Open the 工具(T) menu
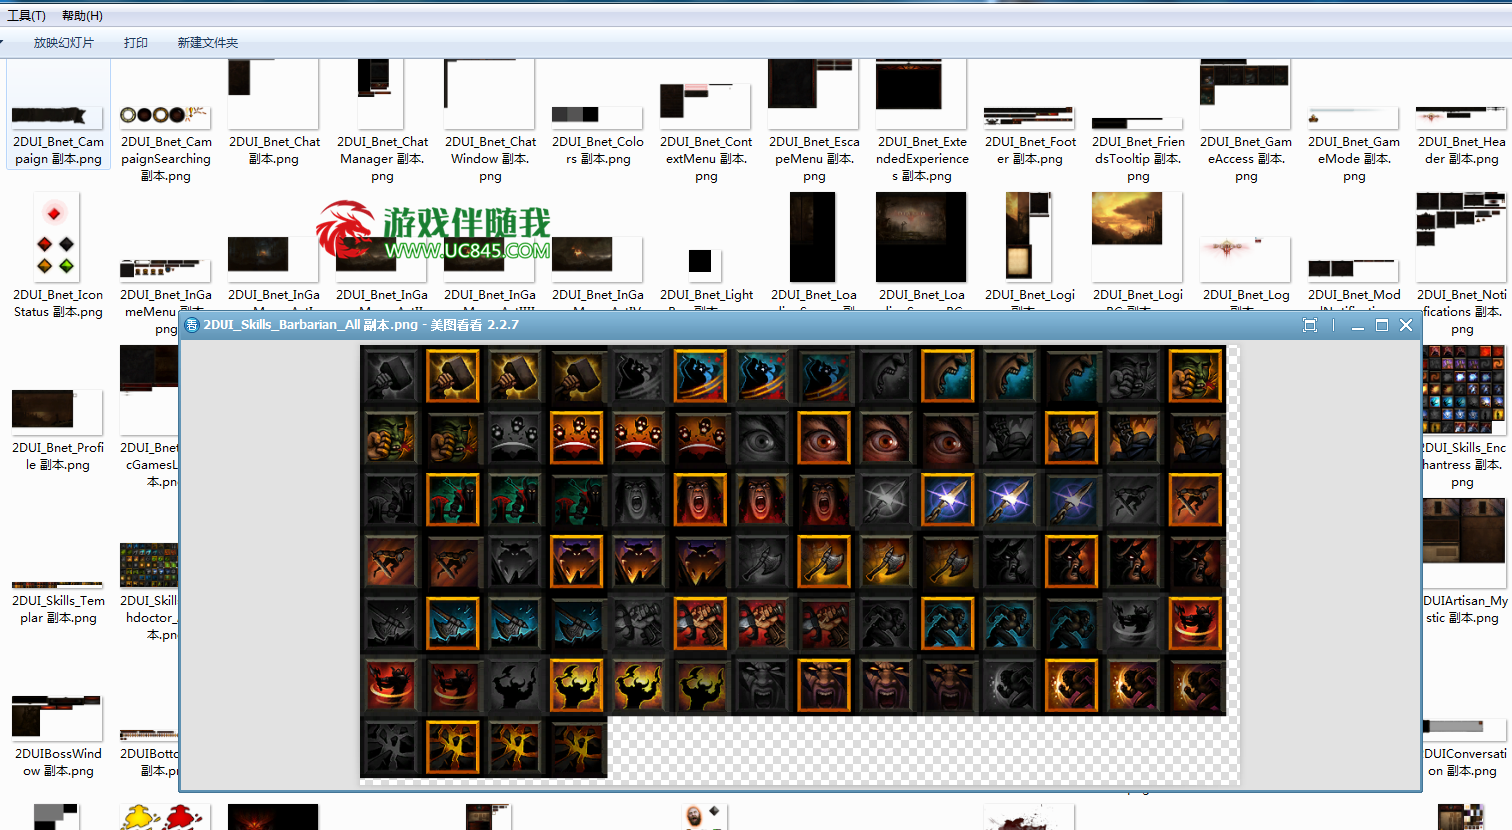Image resolution: width=1512 pixels, height=830 pixels. click(x=26, y=15)
